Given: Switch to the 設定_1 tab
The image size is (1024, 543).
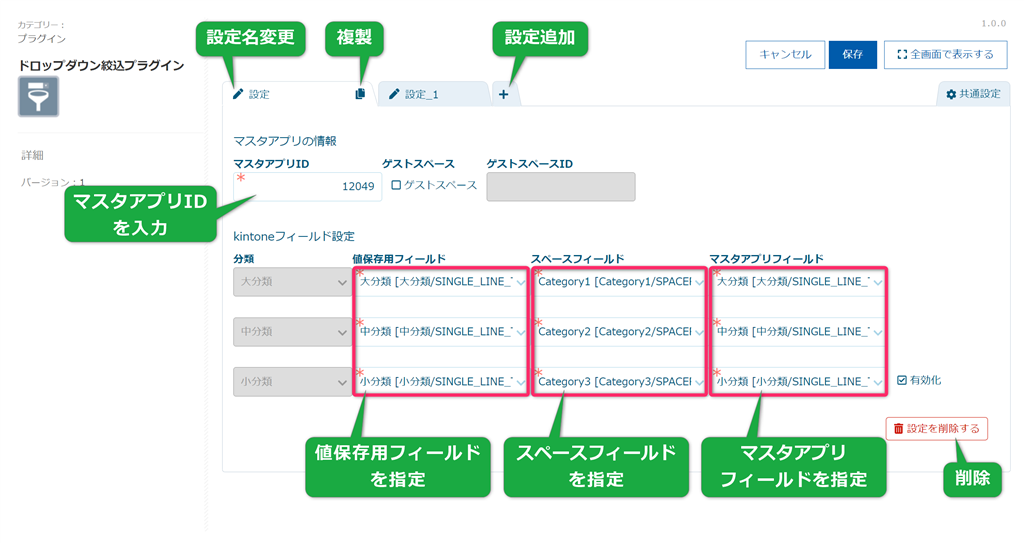Looking at the screenshot, I should click(433, 94).
